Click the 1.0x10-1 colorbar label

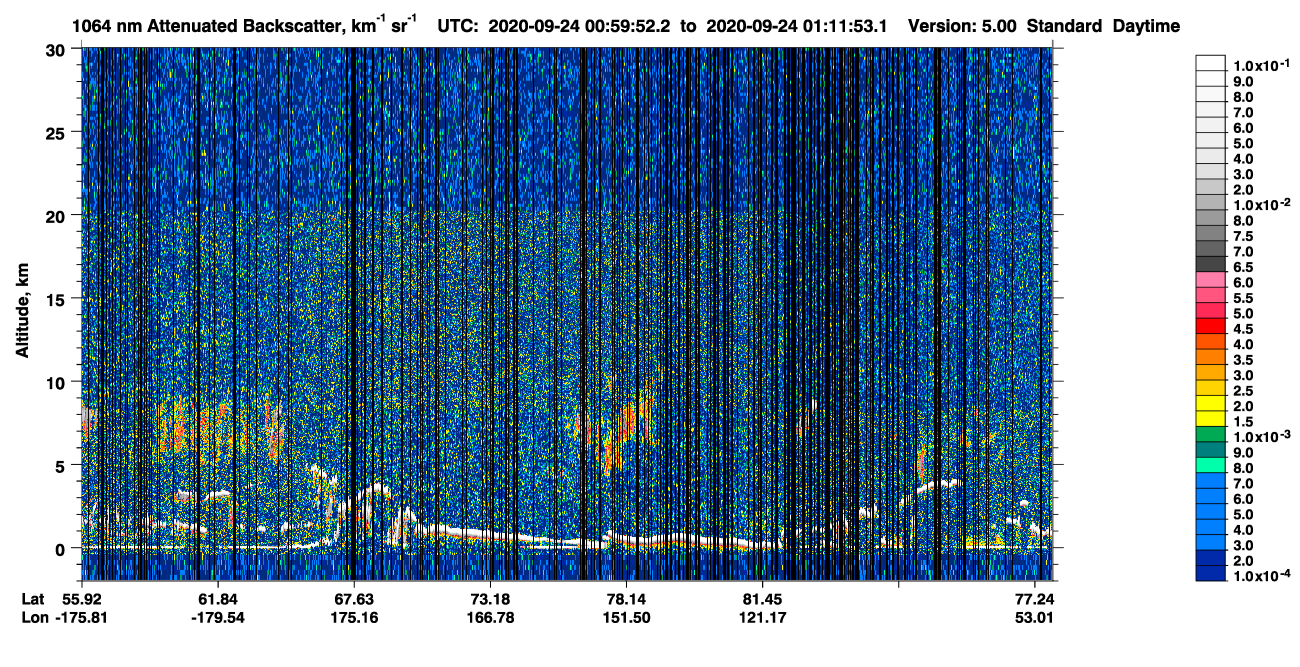[x=1263, y=65]
